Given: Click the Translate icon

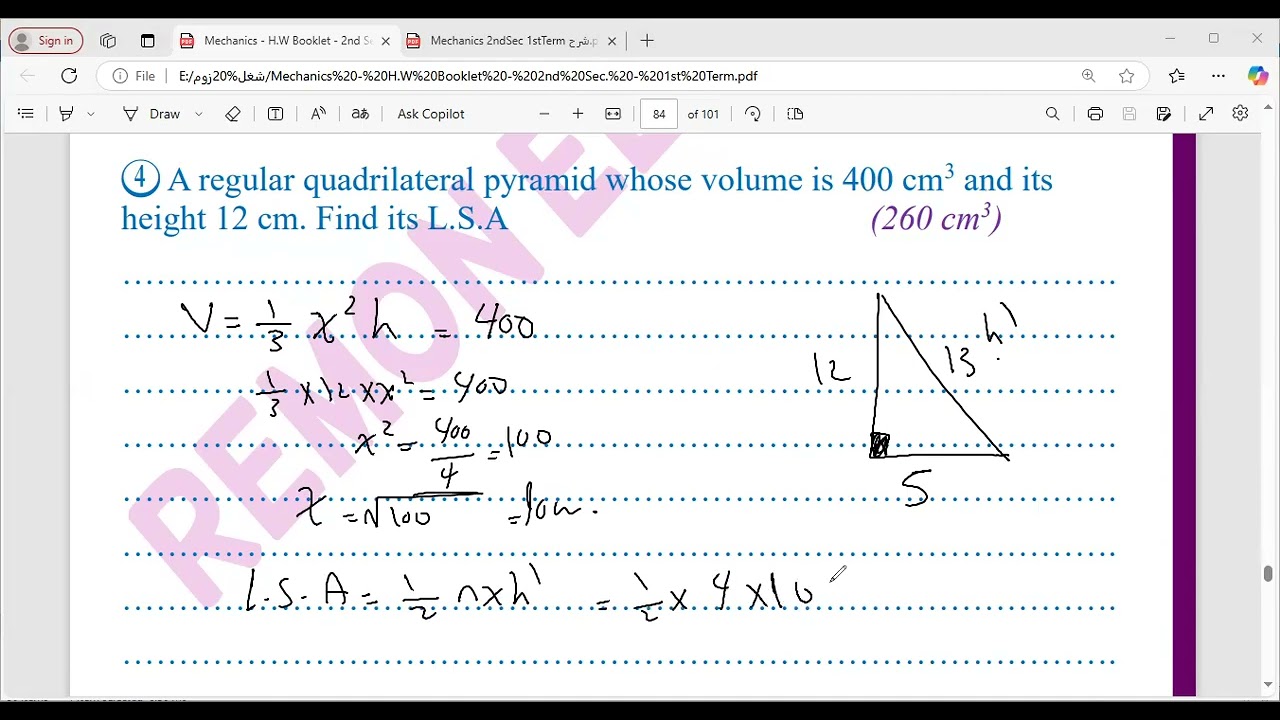Looking at the screenshot, I should point(360,114).
